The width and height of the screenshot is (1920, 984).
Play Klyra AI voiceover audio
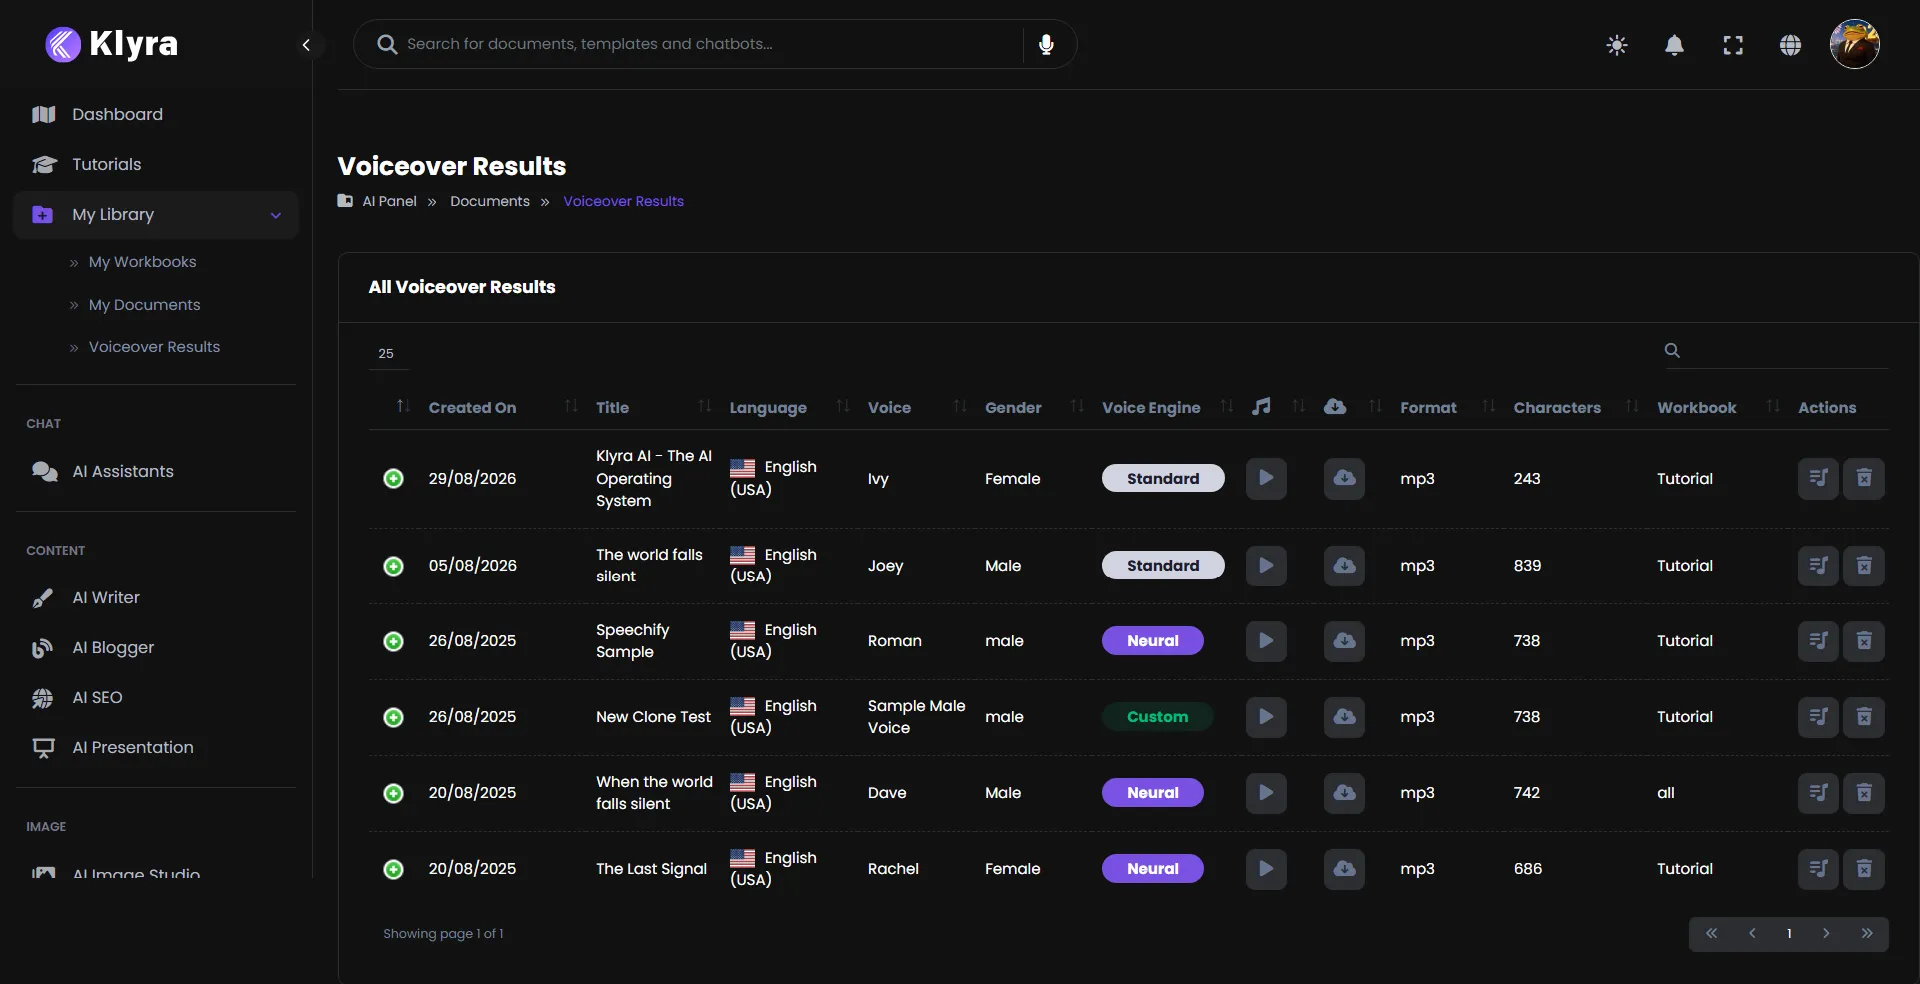pyautogui.click(x=1266, y=479)
